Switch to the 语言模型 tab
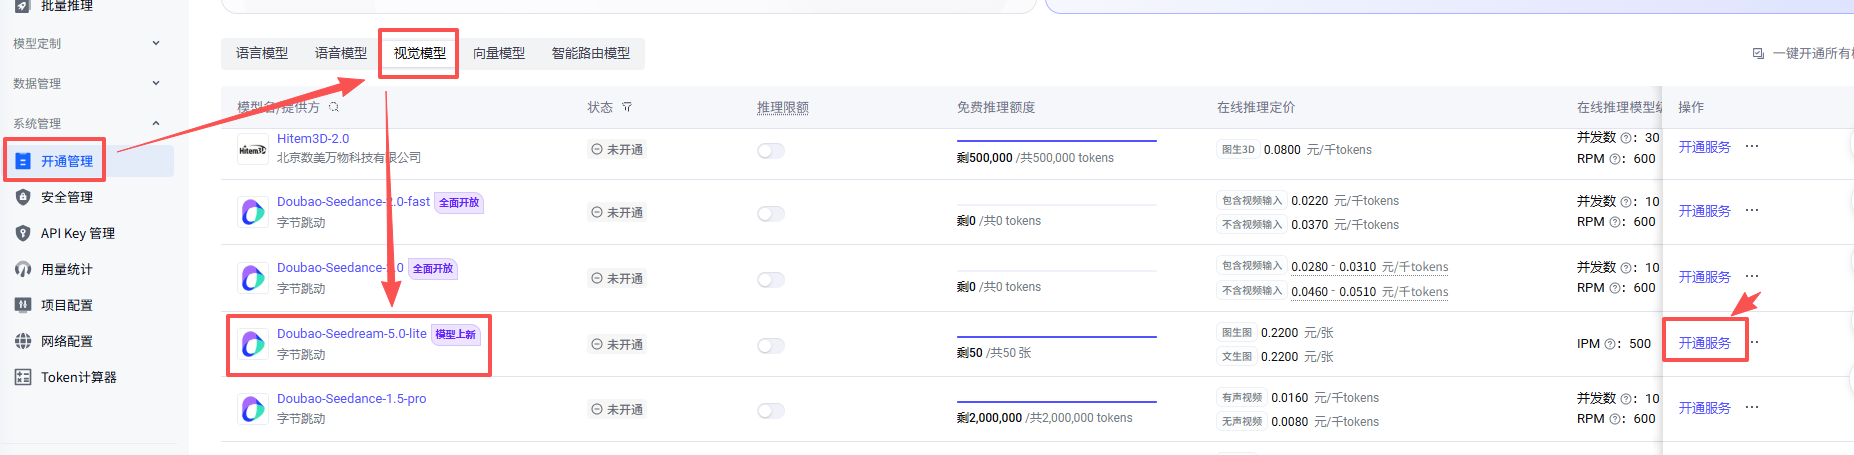Screen dimensions: 1854x455 click(x=262, y=53)
